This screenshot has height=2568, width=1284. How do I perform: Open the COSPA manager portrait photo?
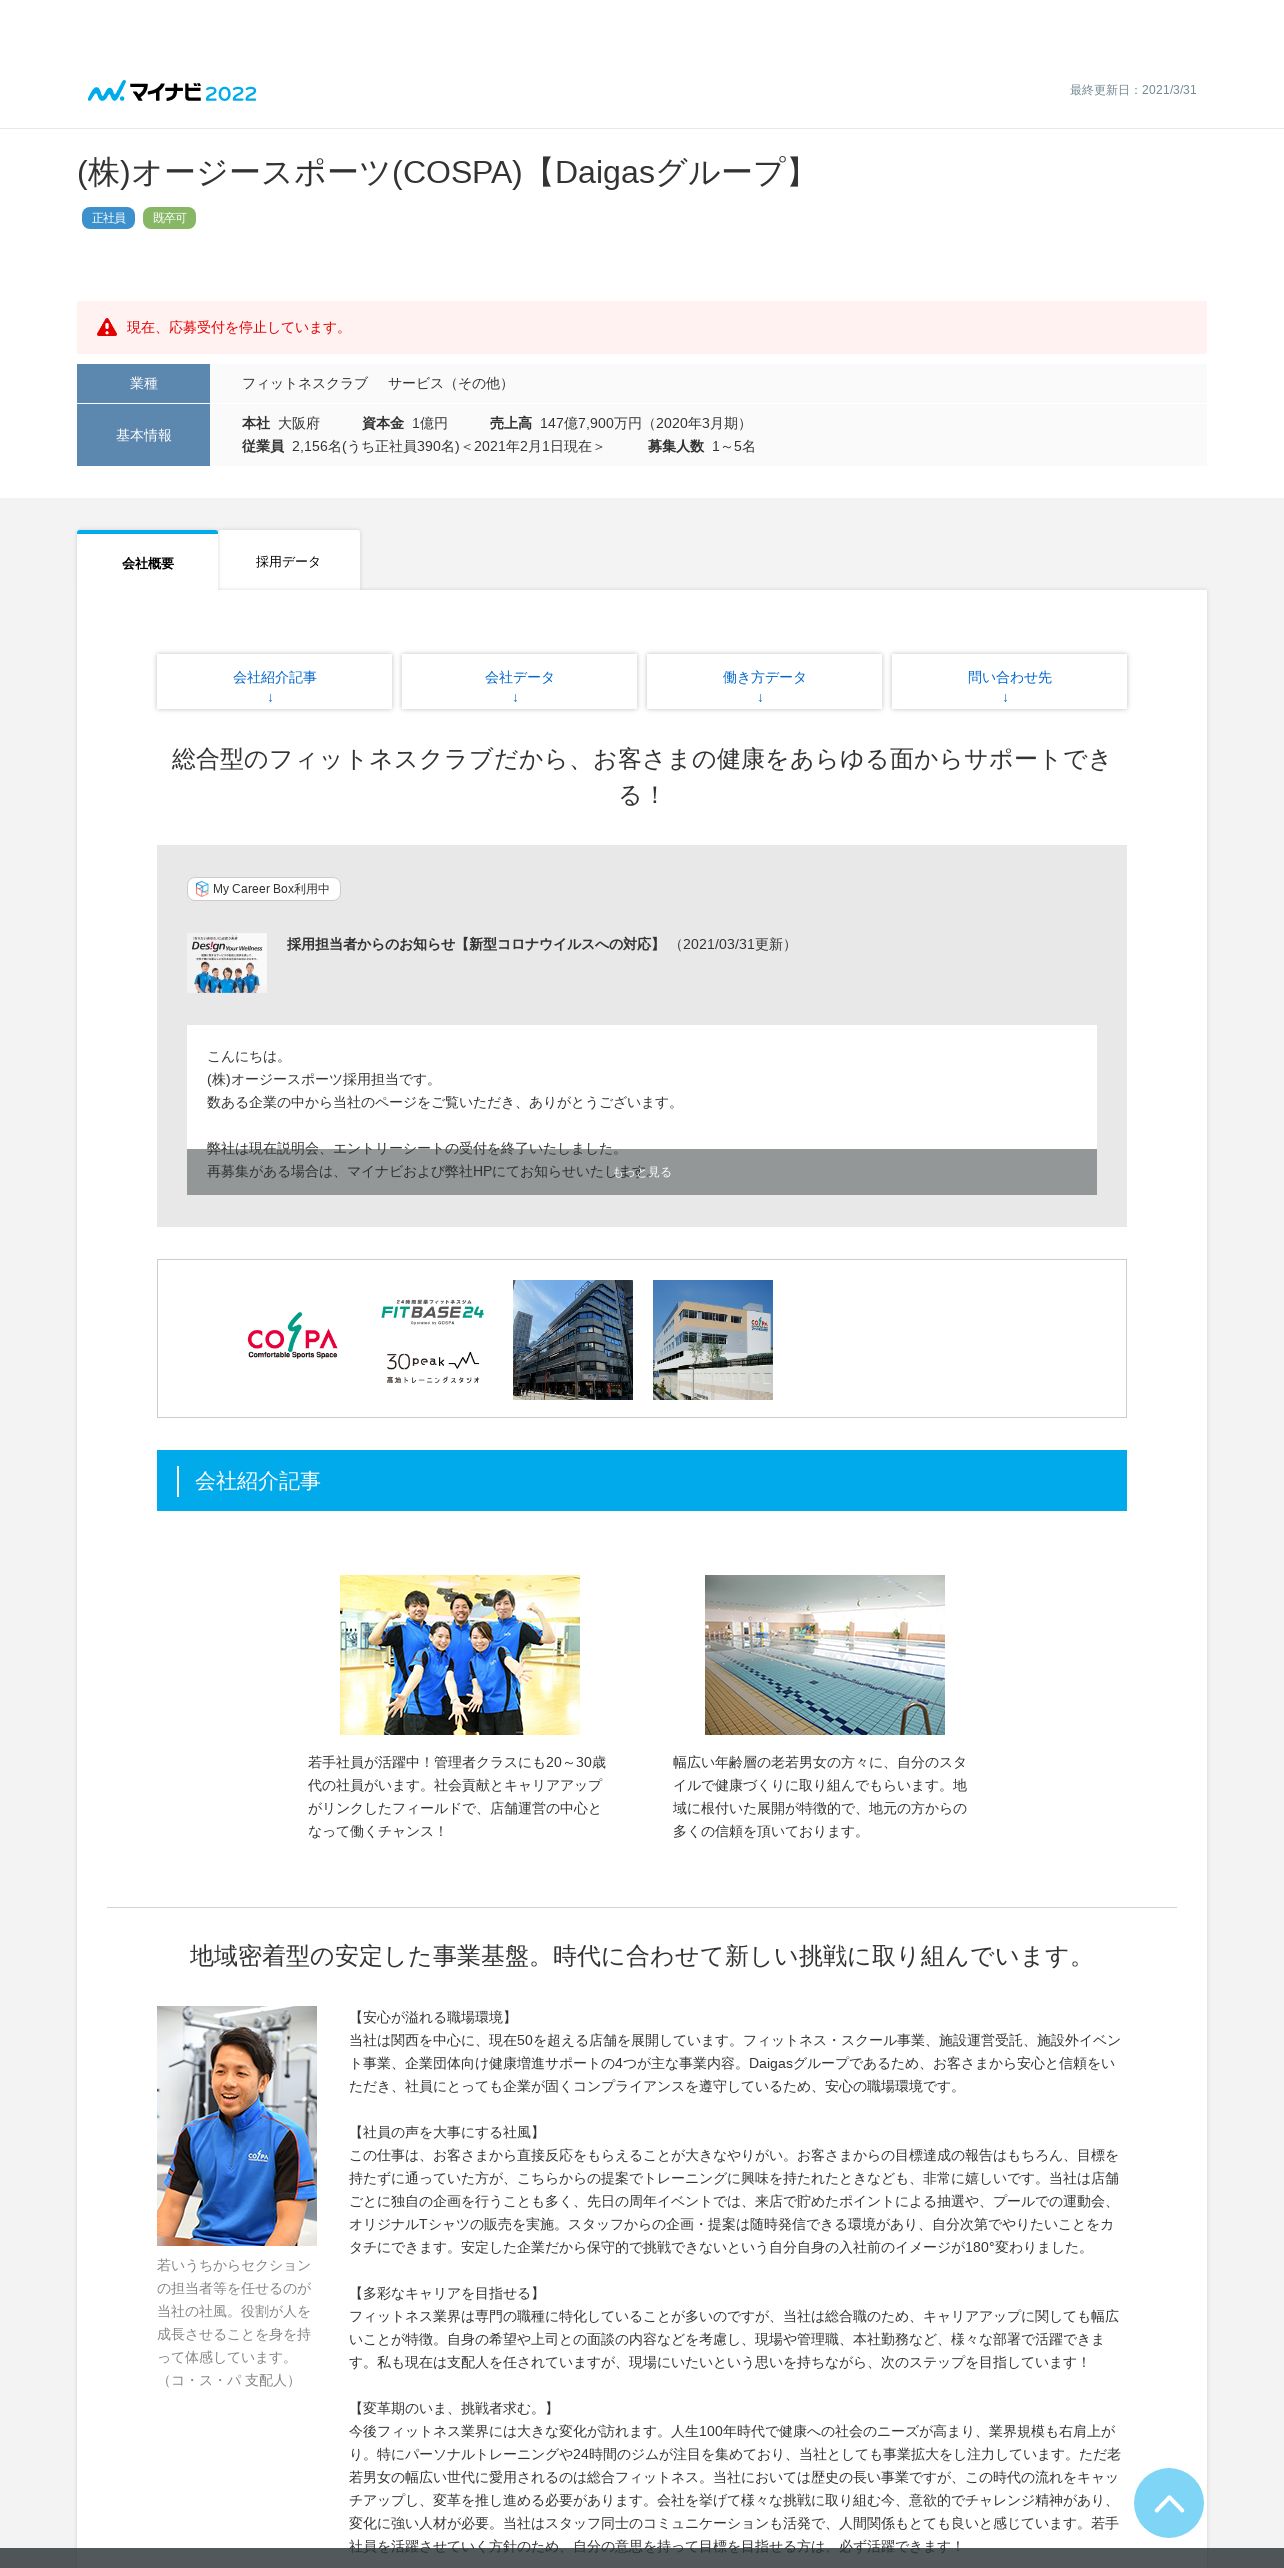[x=237, y=2125]
